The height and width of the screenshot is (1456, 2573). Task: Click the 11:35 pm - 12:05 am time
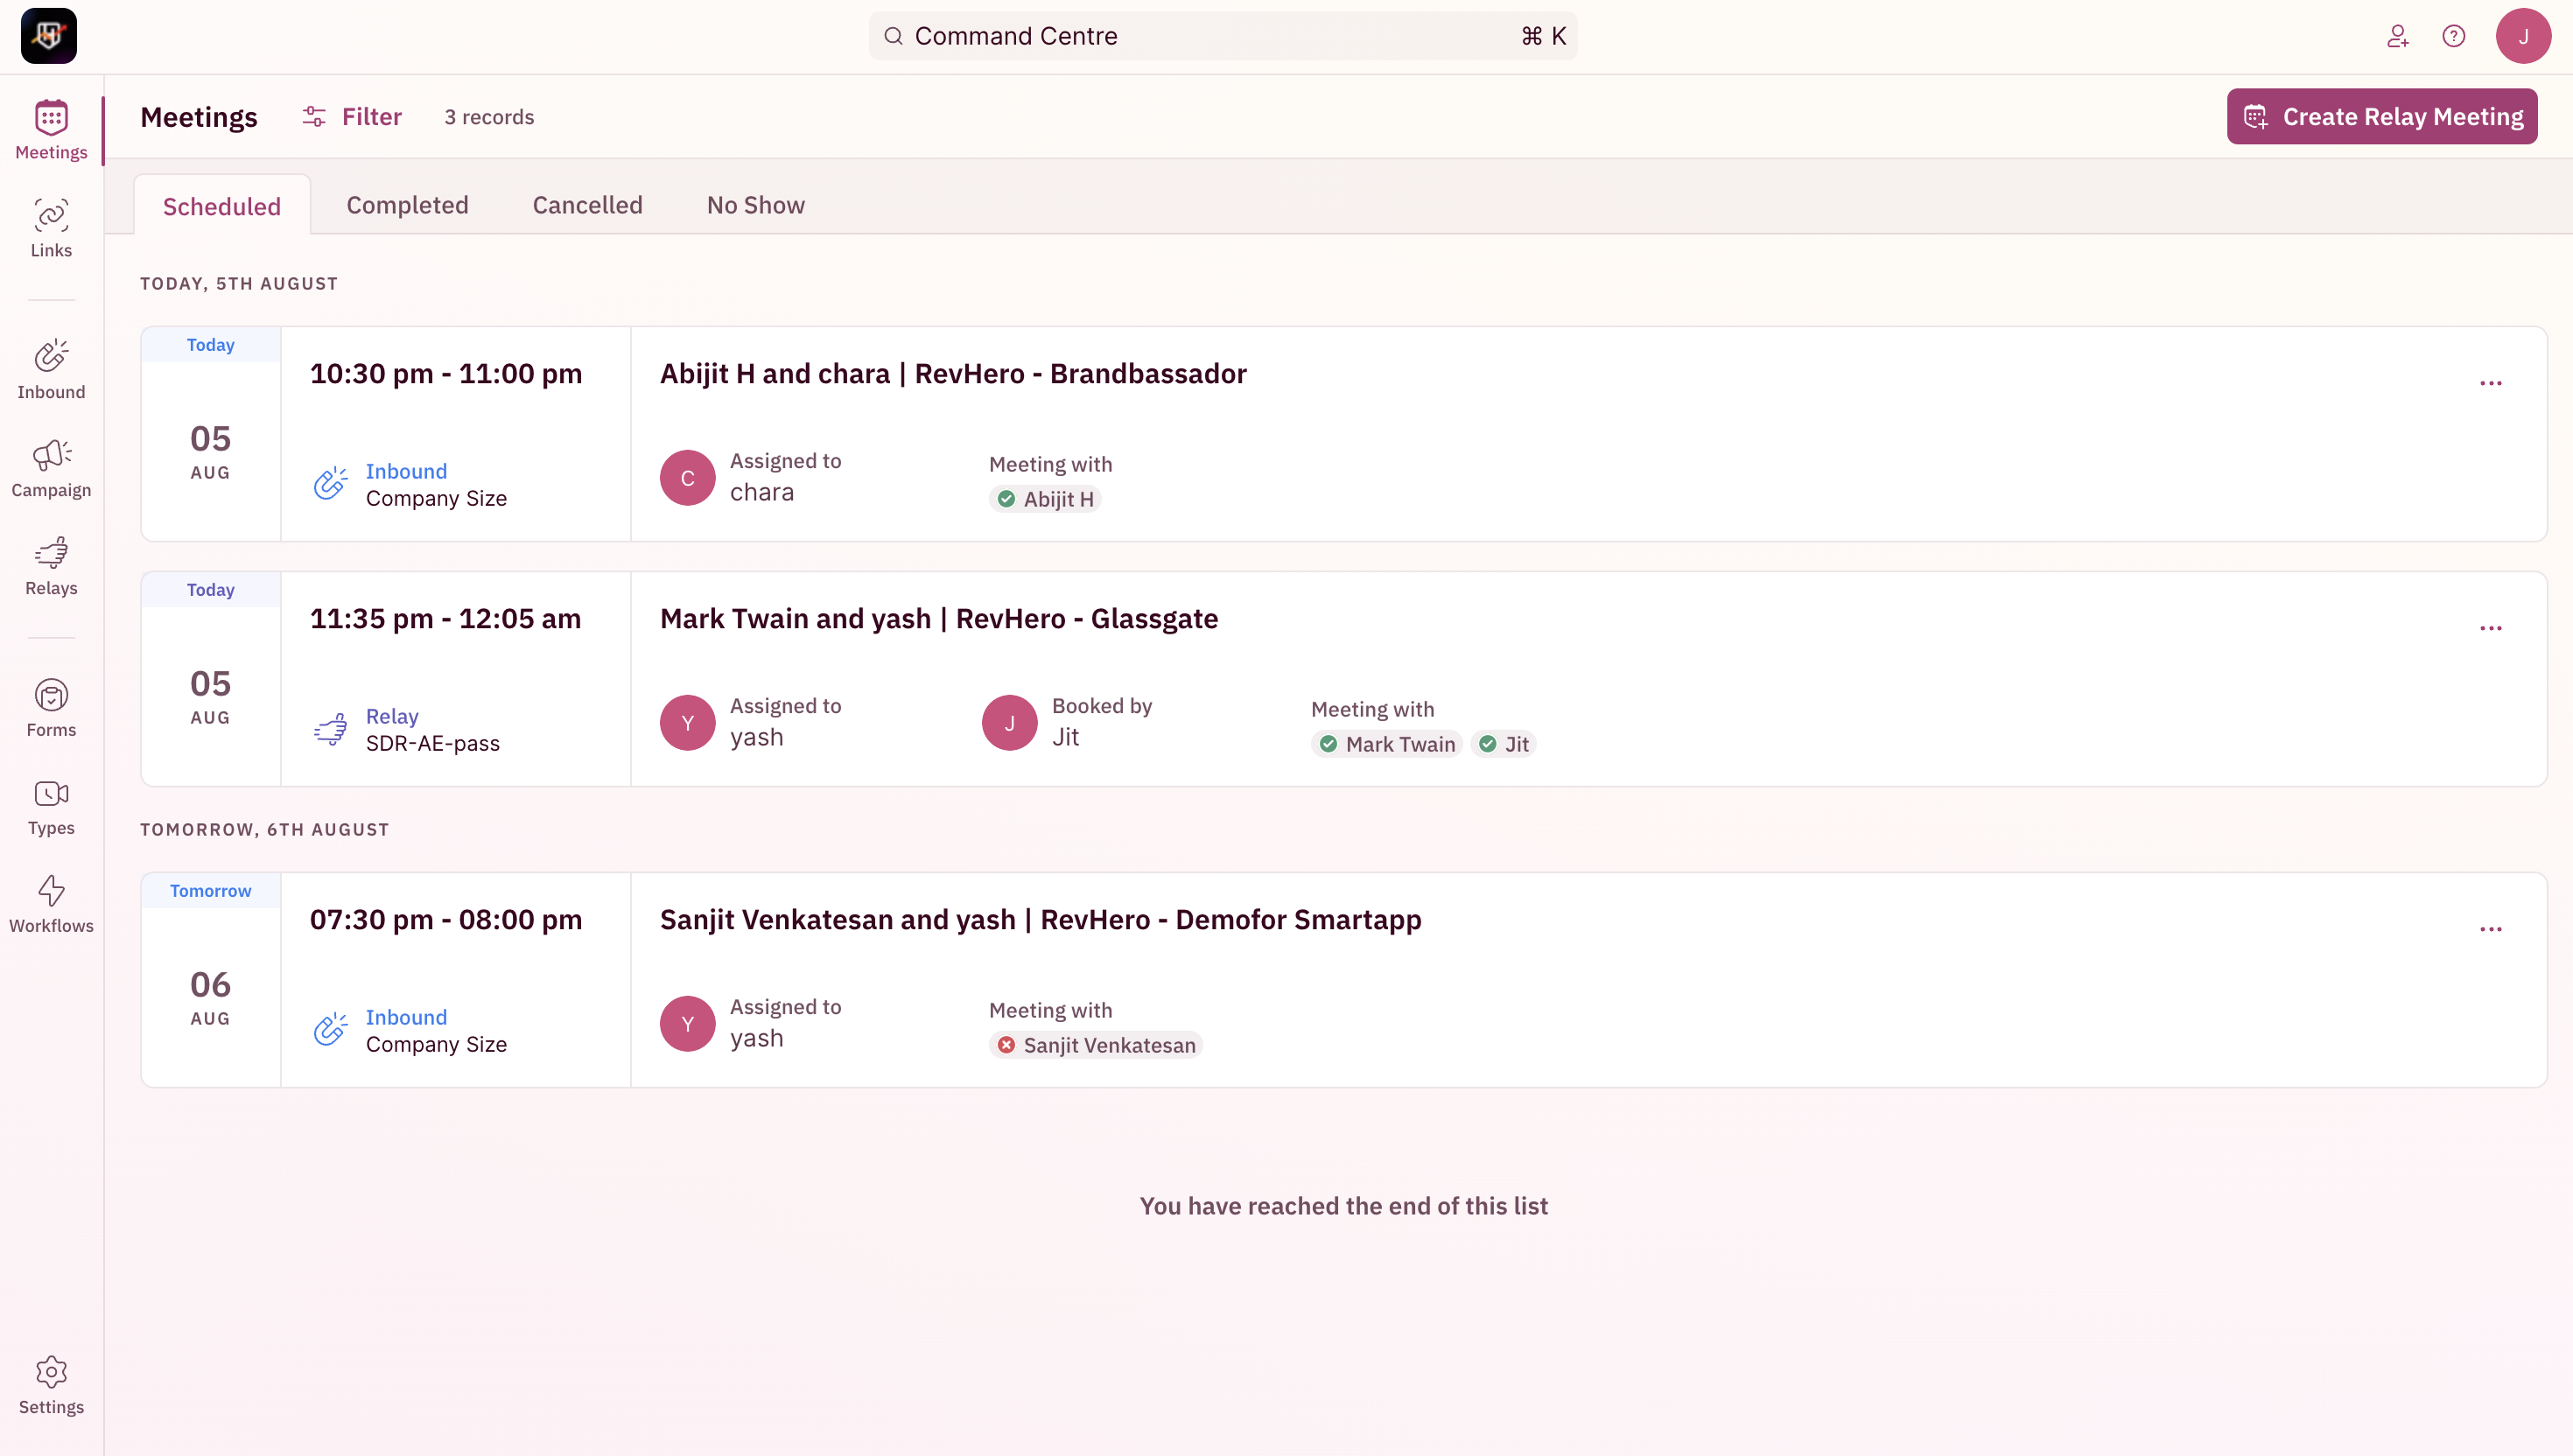pyautogui.click(x=445, y=619)
